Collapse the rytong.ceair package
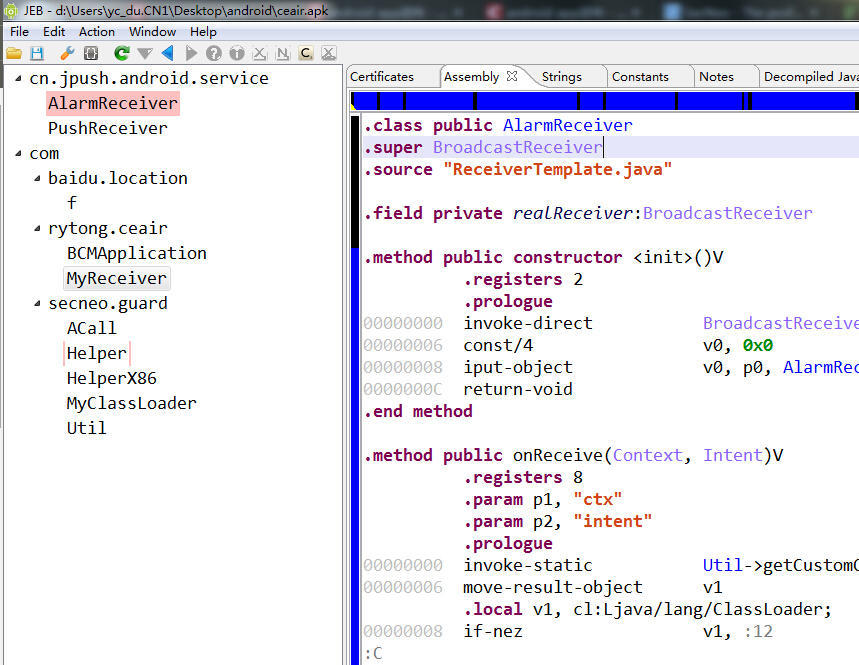 tap(37, 228)
